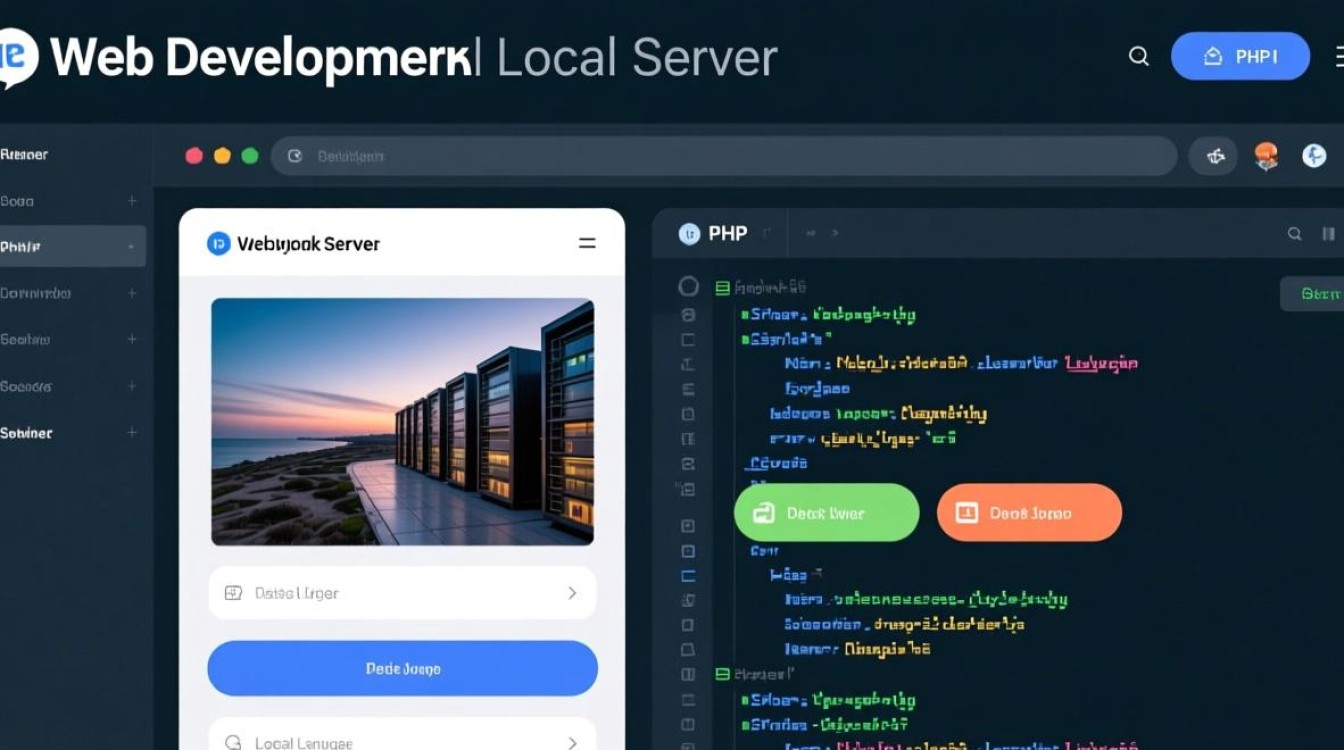
Task: Click the blue PHP button in header
Action: tap(1240, 57)
